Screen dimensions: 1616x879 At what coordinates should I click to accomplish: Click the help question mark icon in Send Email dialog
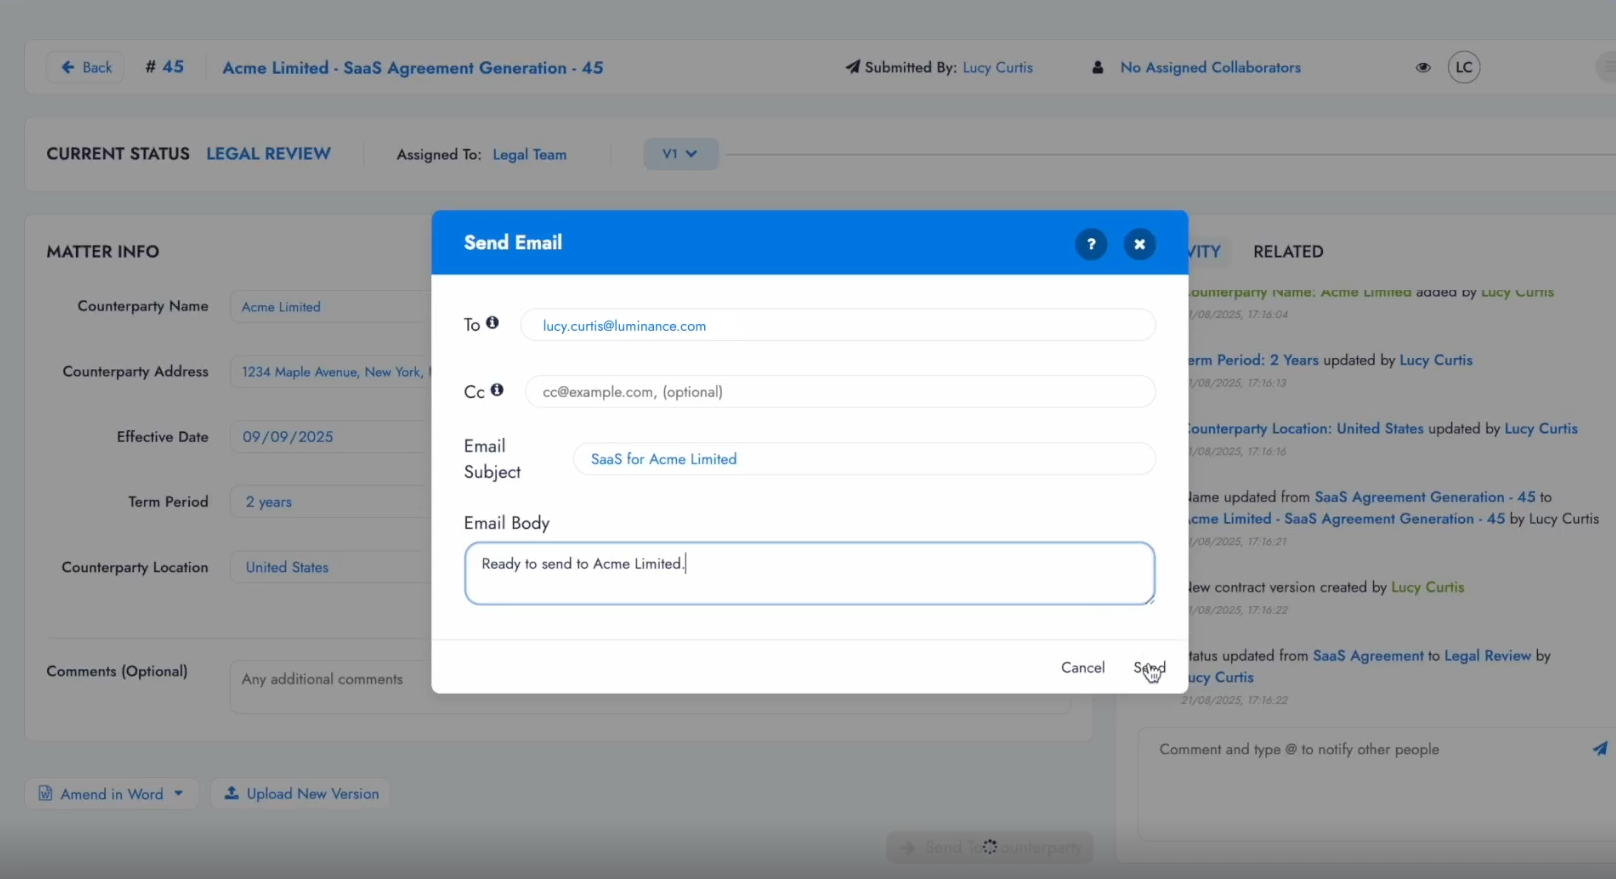click(1091, 244)
